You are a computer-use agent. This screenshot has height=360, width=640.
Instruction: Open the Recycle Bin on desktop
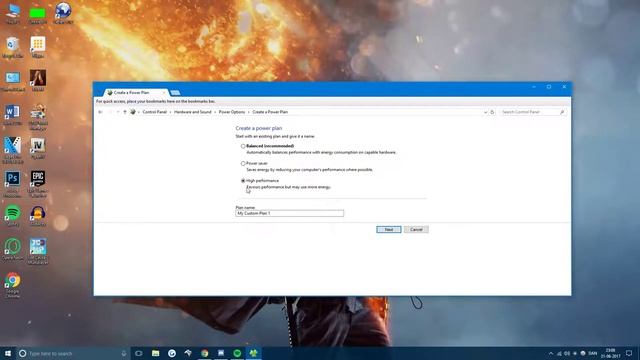click(x=12, y=47)
